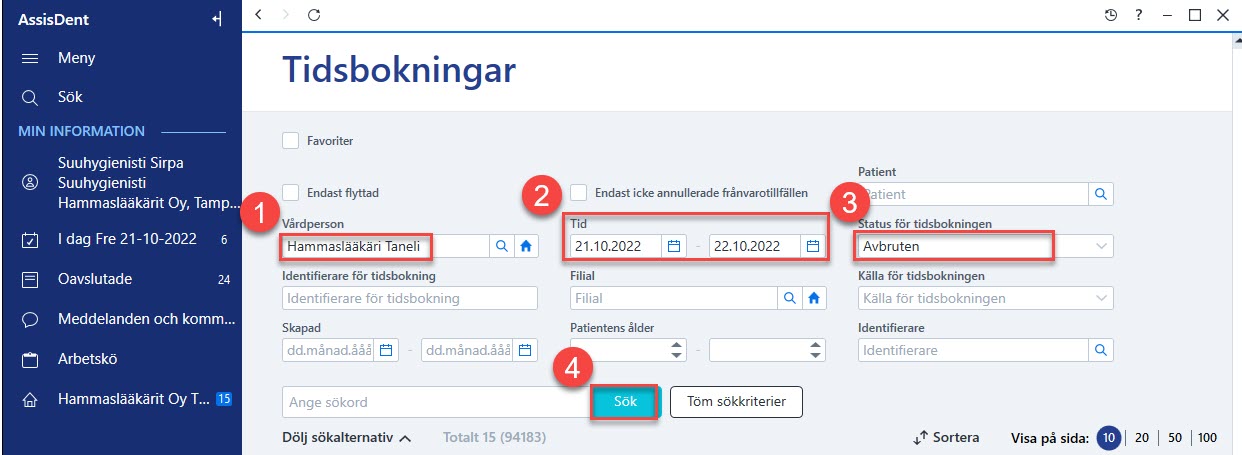Click the Tidsbokningar page heading
Viewport: 1242px width, 455px height.
(x=399, y=70)
